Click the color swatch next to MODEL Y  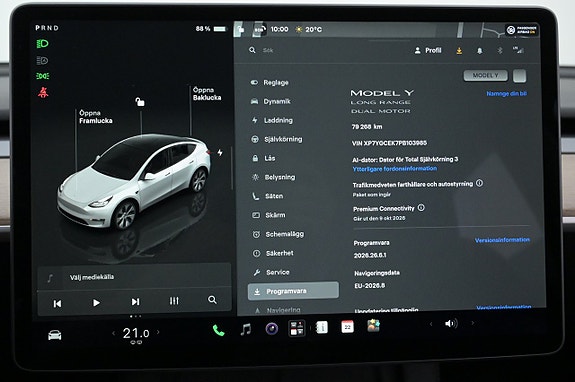519,76
